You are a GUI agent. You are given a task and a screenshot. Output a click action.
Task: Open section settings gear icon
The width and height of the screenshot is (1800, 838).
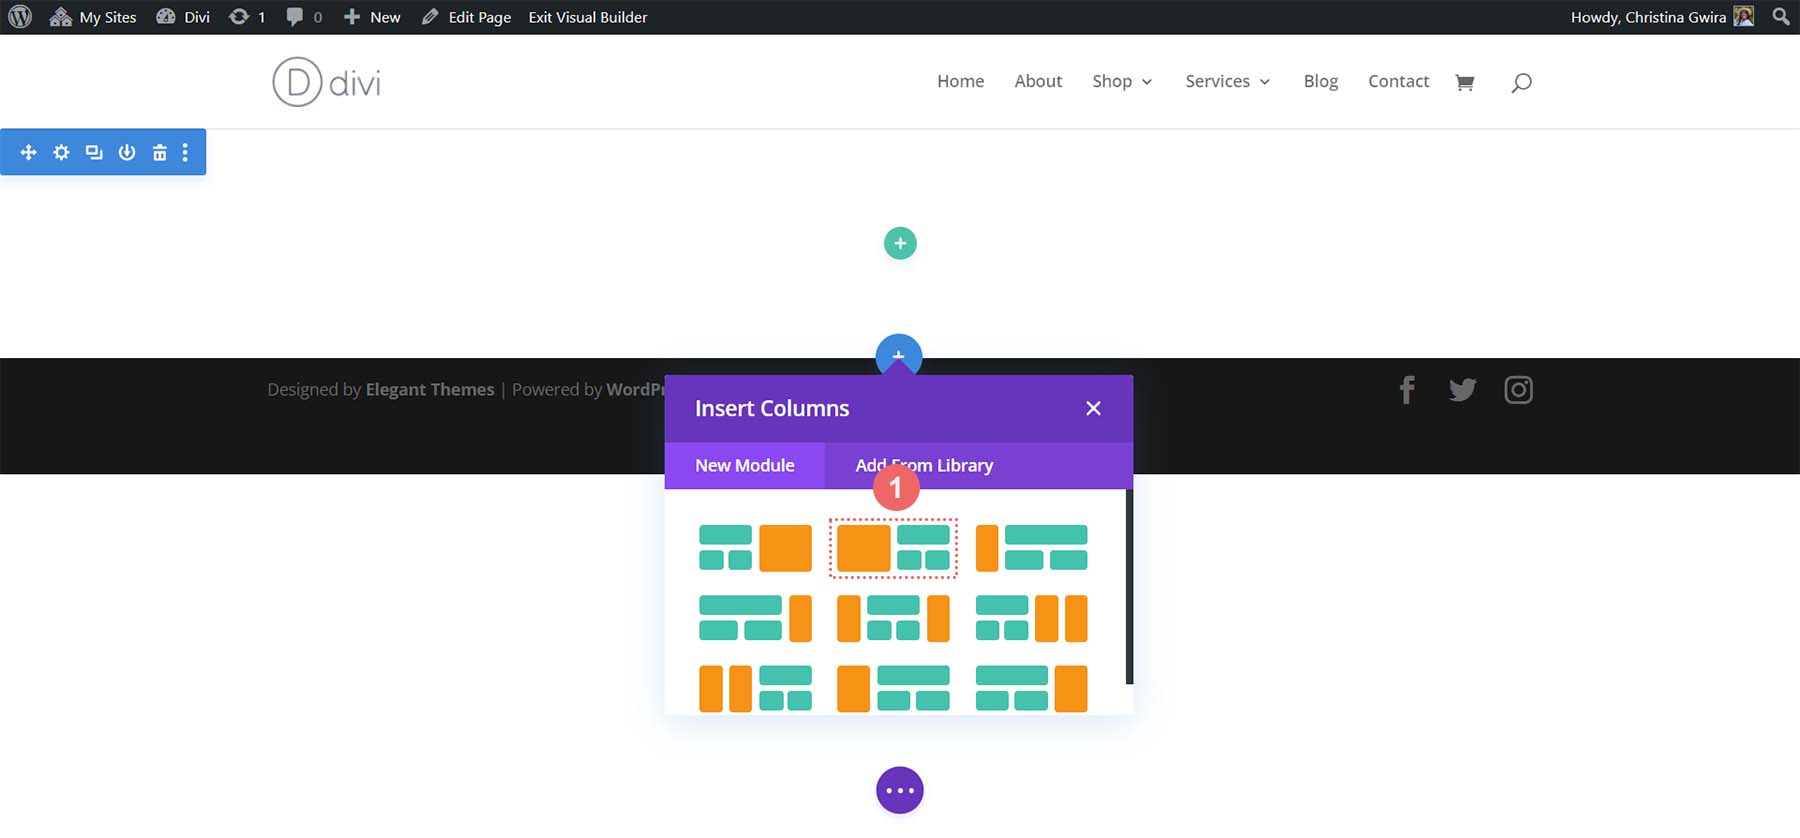[61, 152]
